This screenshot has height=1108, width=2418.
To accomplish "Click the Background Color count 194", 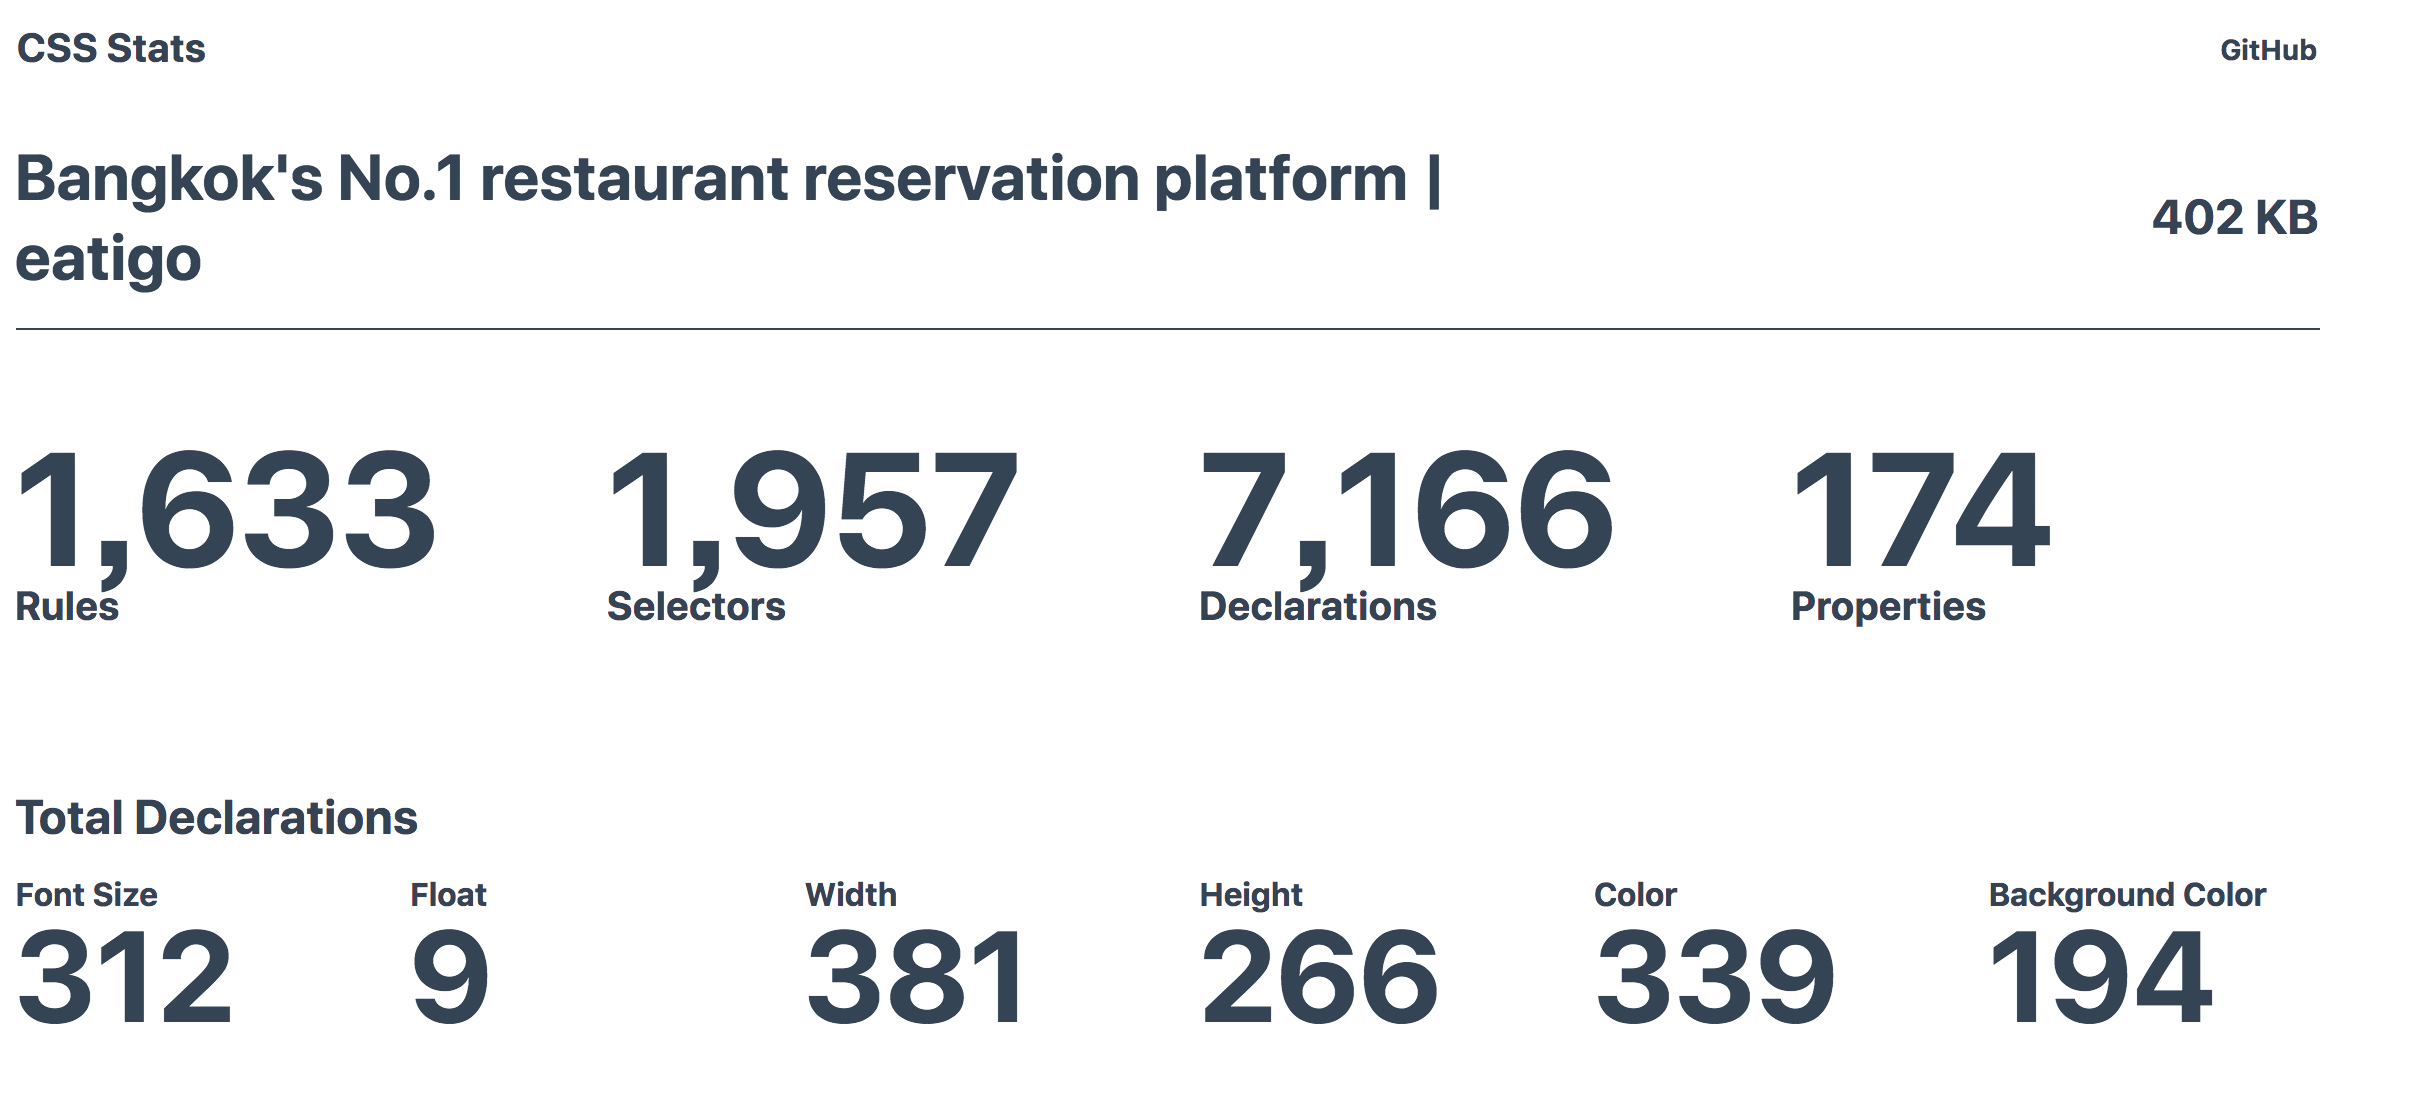I will [2101, 977].
